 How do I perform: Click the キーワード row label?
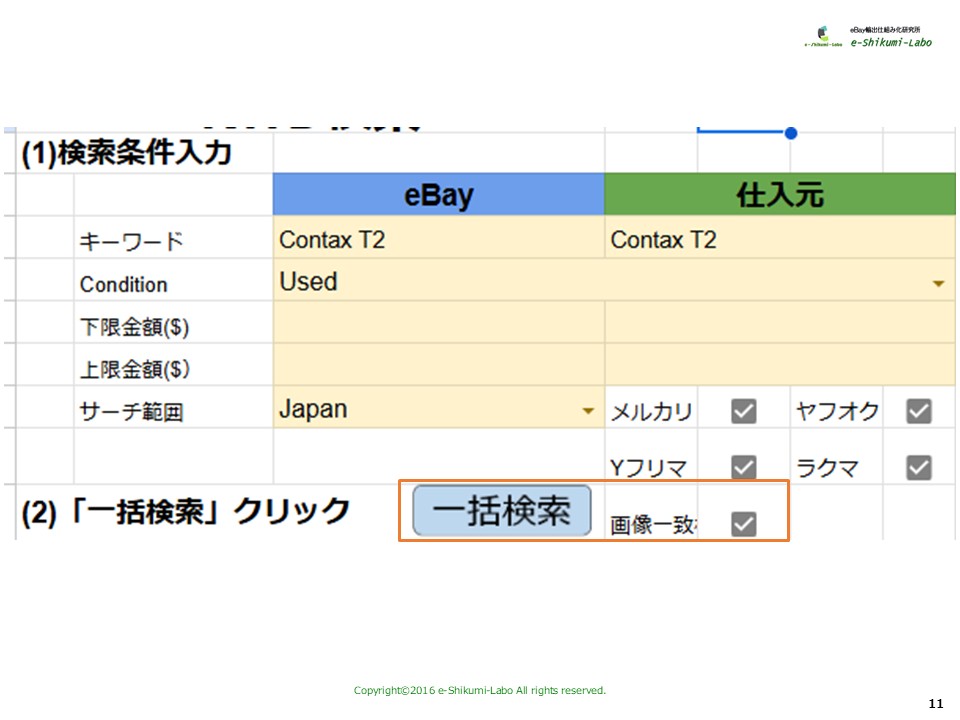132,242
